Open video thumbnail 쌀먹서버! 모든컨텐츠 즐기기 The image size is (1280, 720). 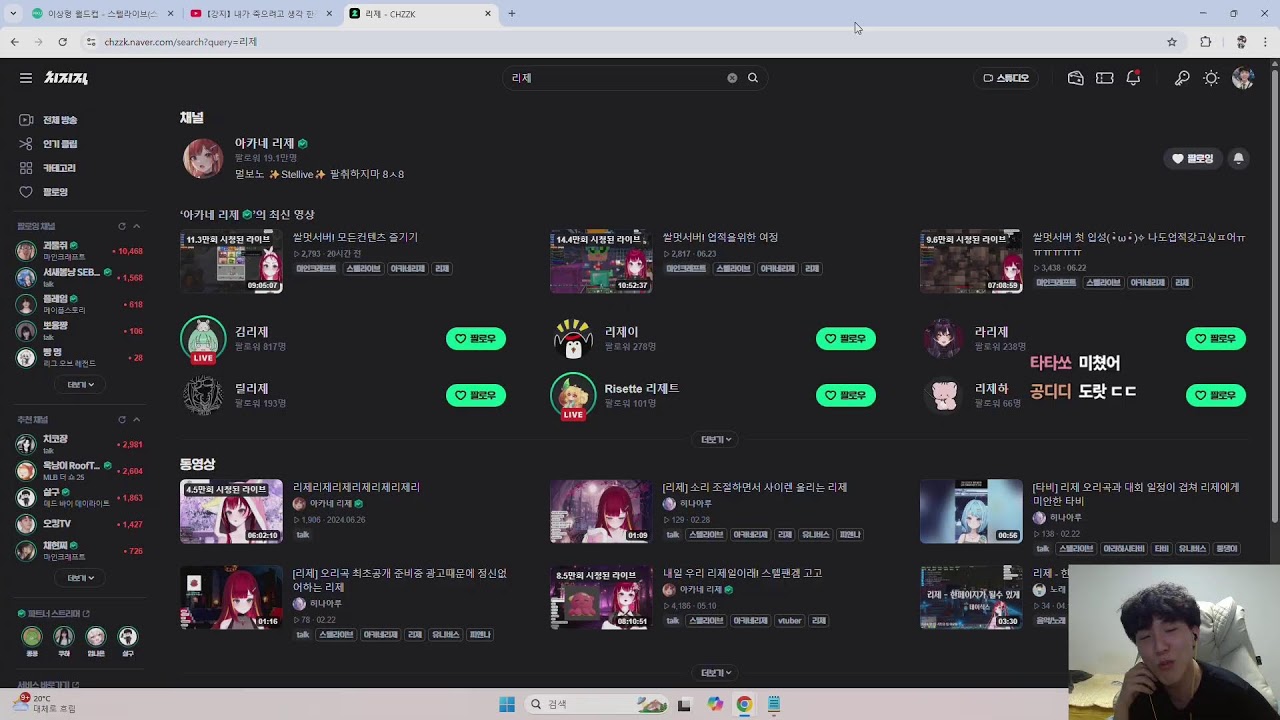click(231, 261)
